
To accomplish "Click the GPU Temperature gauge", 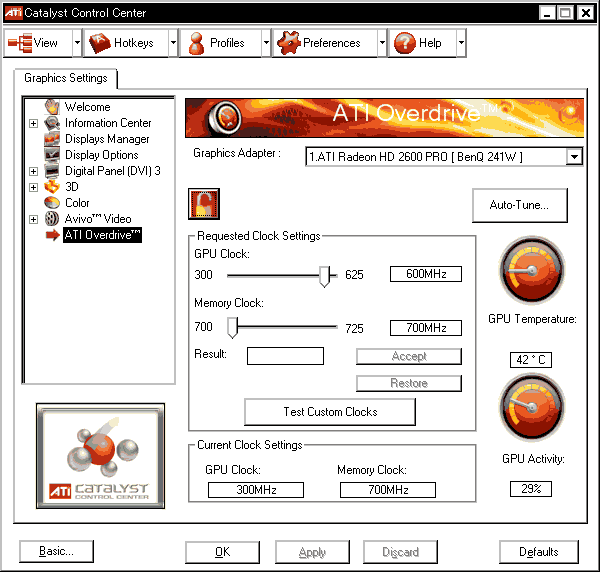I will [x=532, y=271].
